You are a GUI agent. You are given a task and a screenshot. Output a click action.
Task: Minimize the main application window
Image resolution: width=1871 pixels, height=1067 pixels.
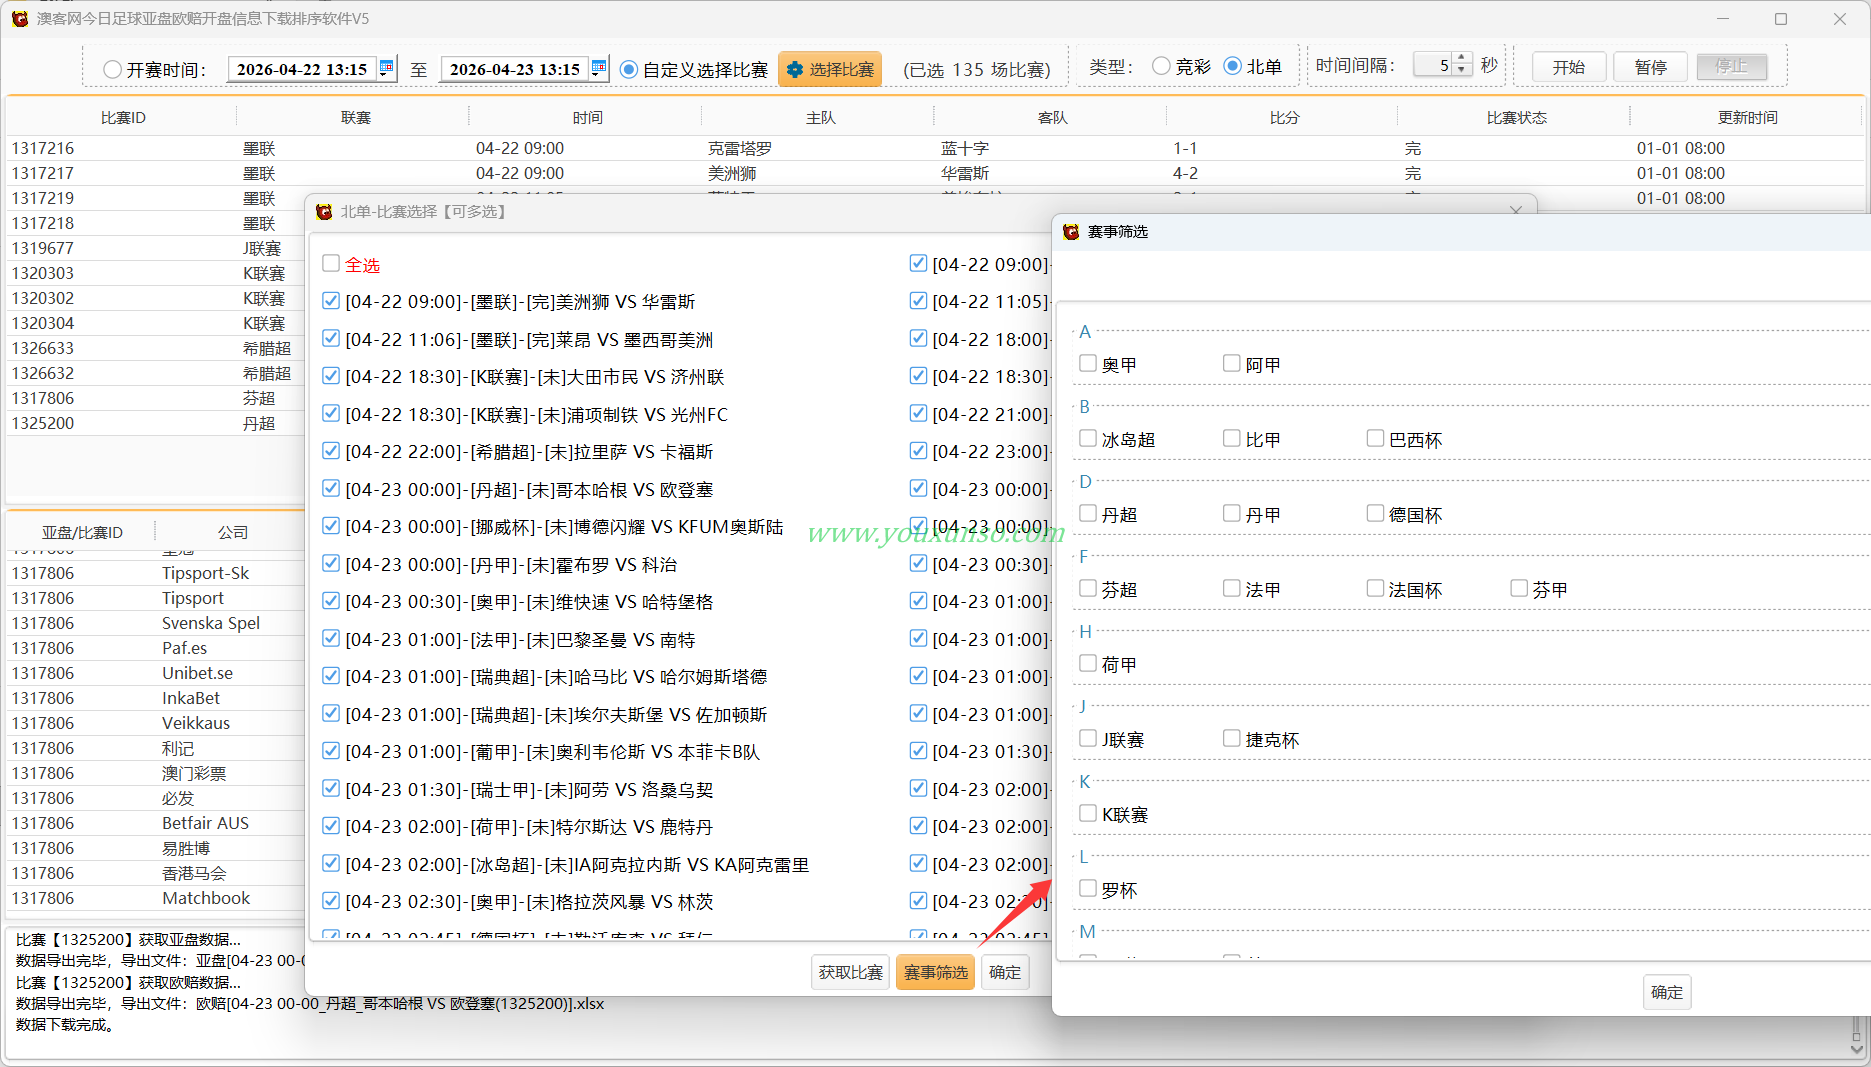point(1723,19)
